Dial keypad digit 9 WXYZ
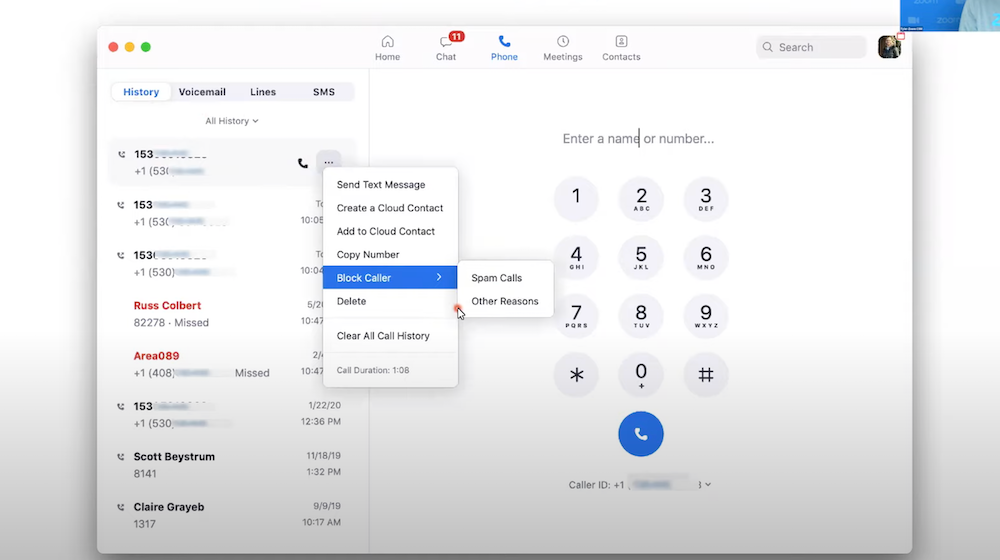This screenshot has width=1000, height=560. (705, 316)
